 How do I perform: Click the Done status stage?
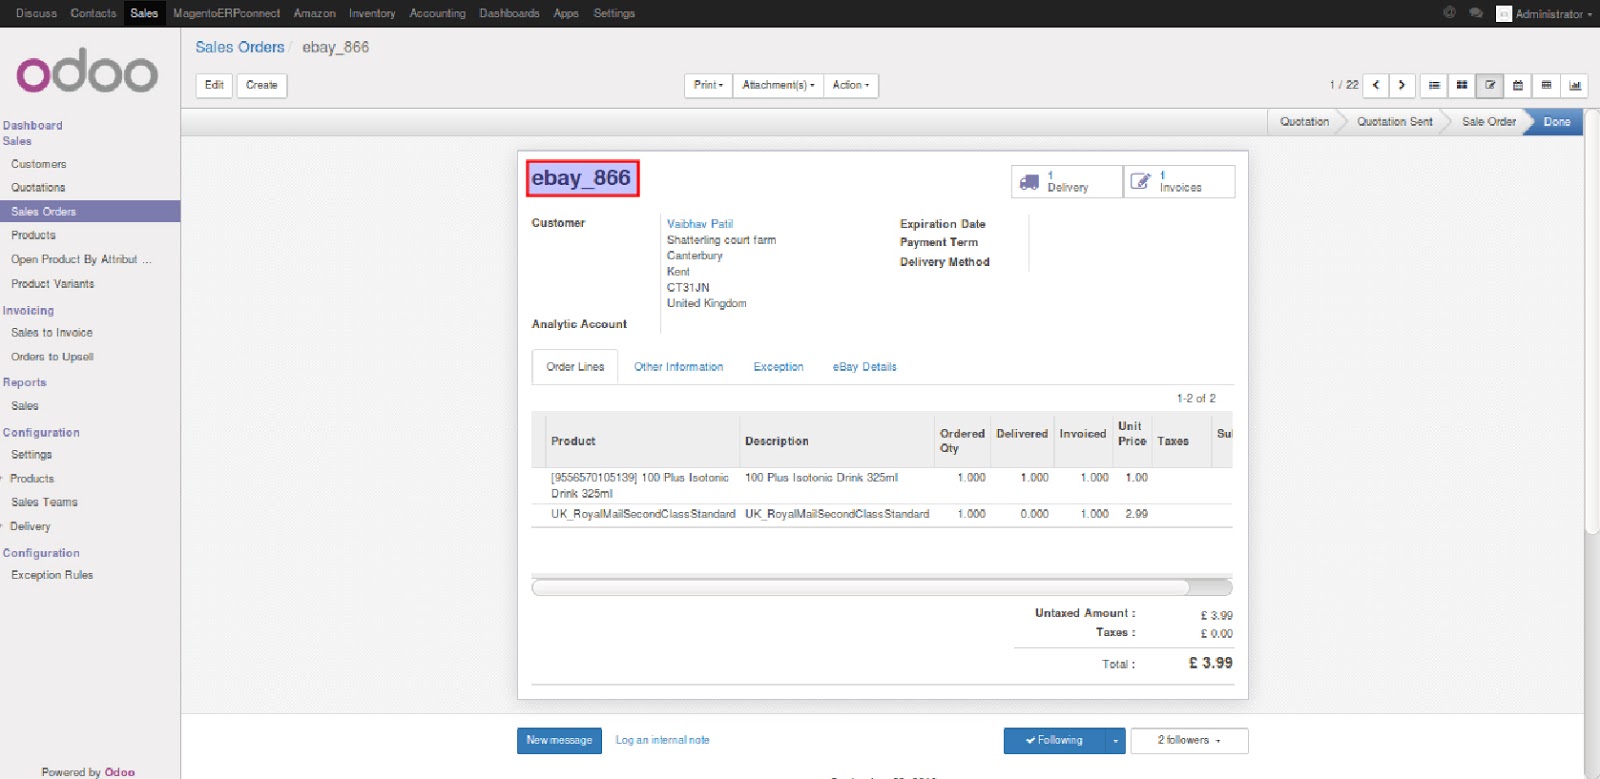[1556, 122]
